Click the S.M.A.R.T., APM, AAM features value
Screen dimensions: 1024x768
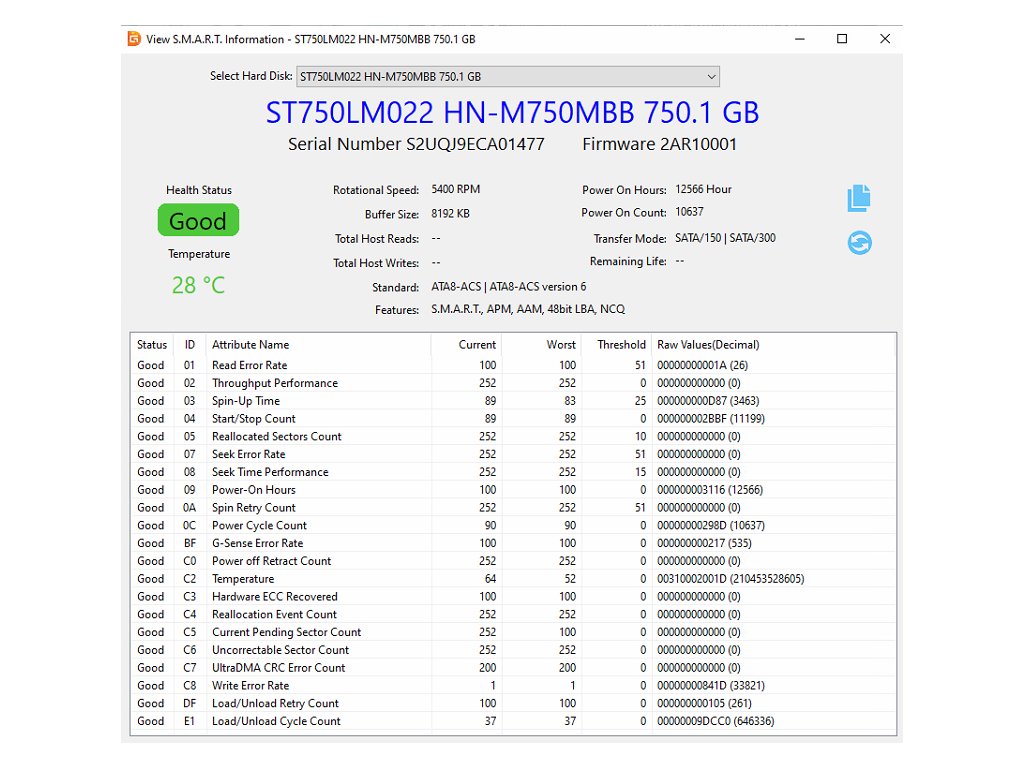[x=528, y=309]
